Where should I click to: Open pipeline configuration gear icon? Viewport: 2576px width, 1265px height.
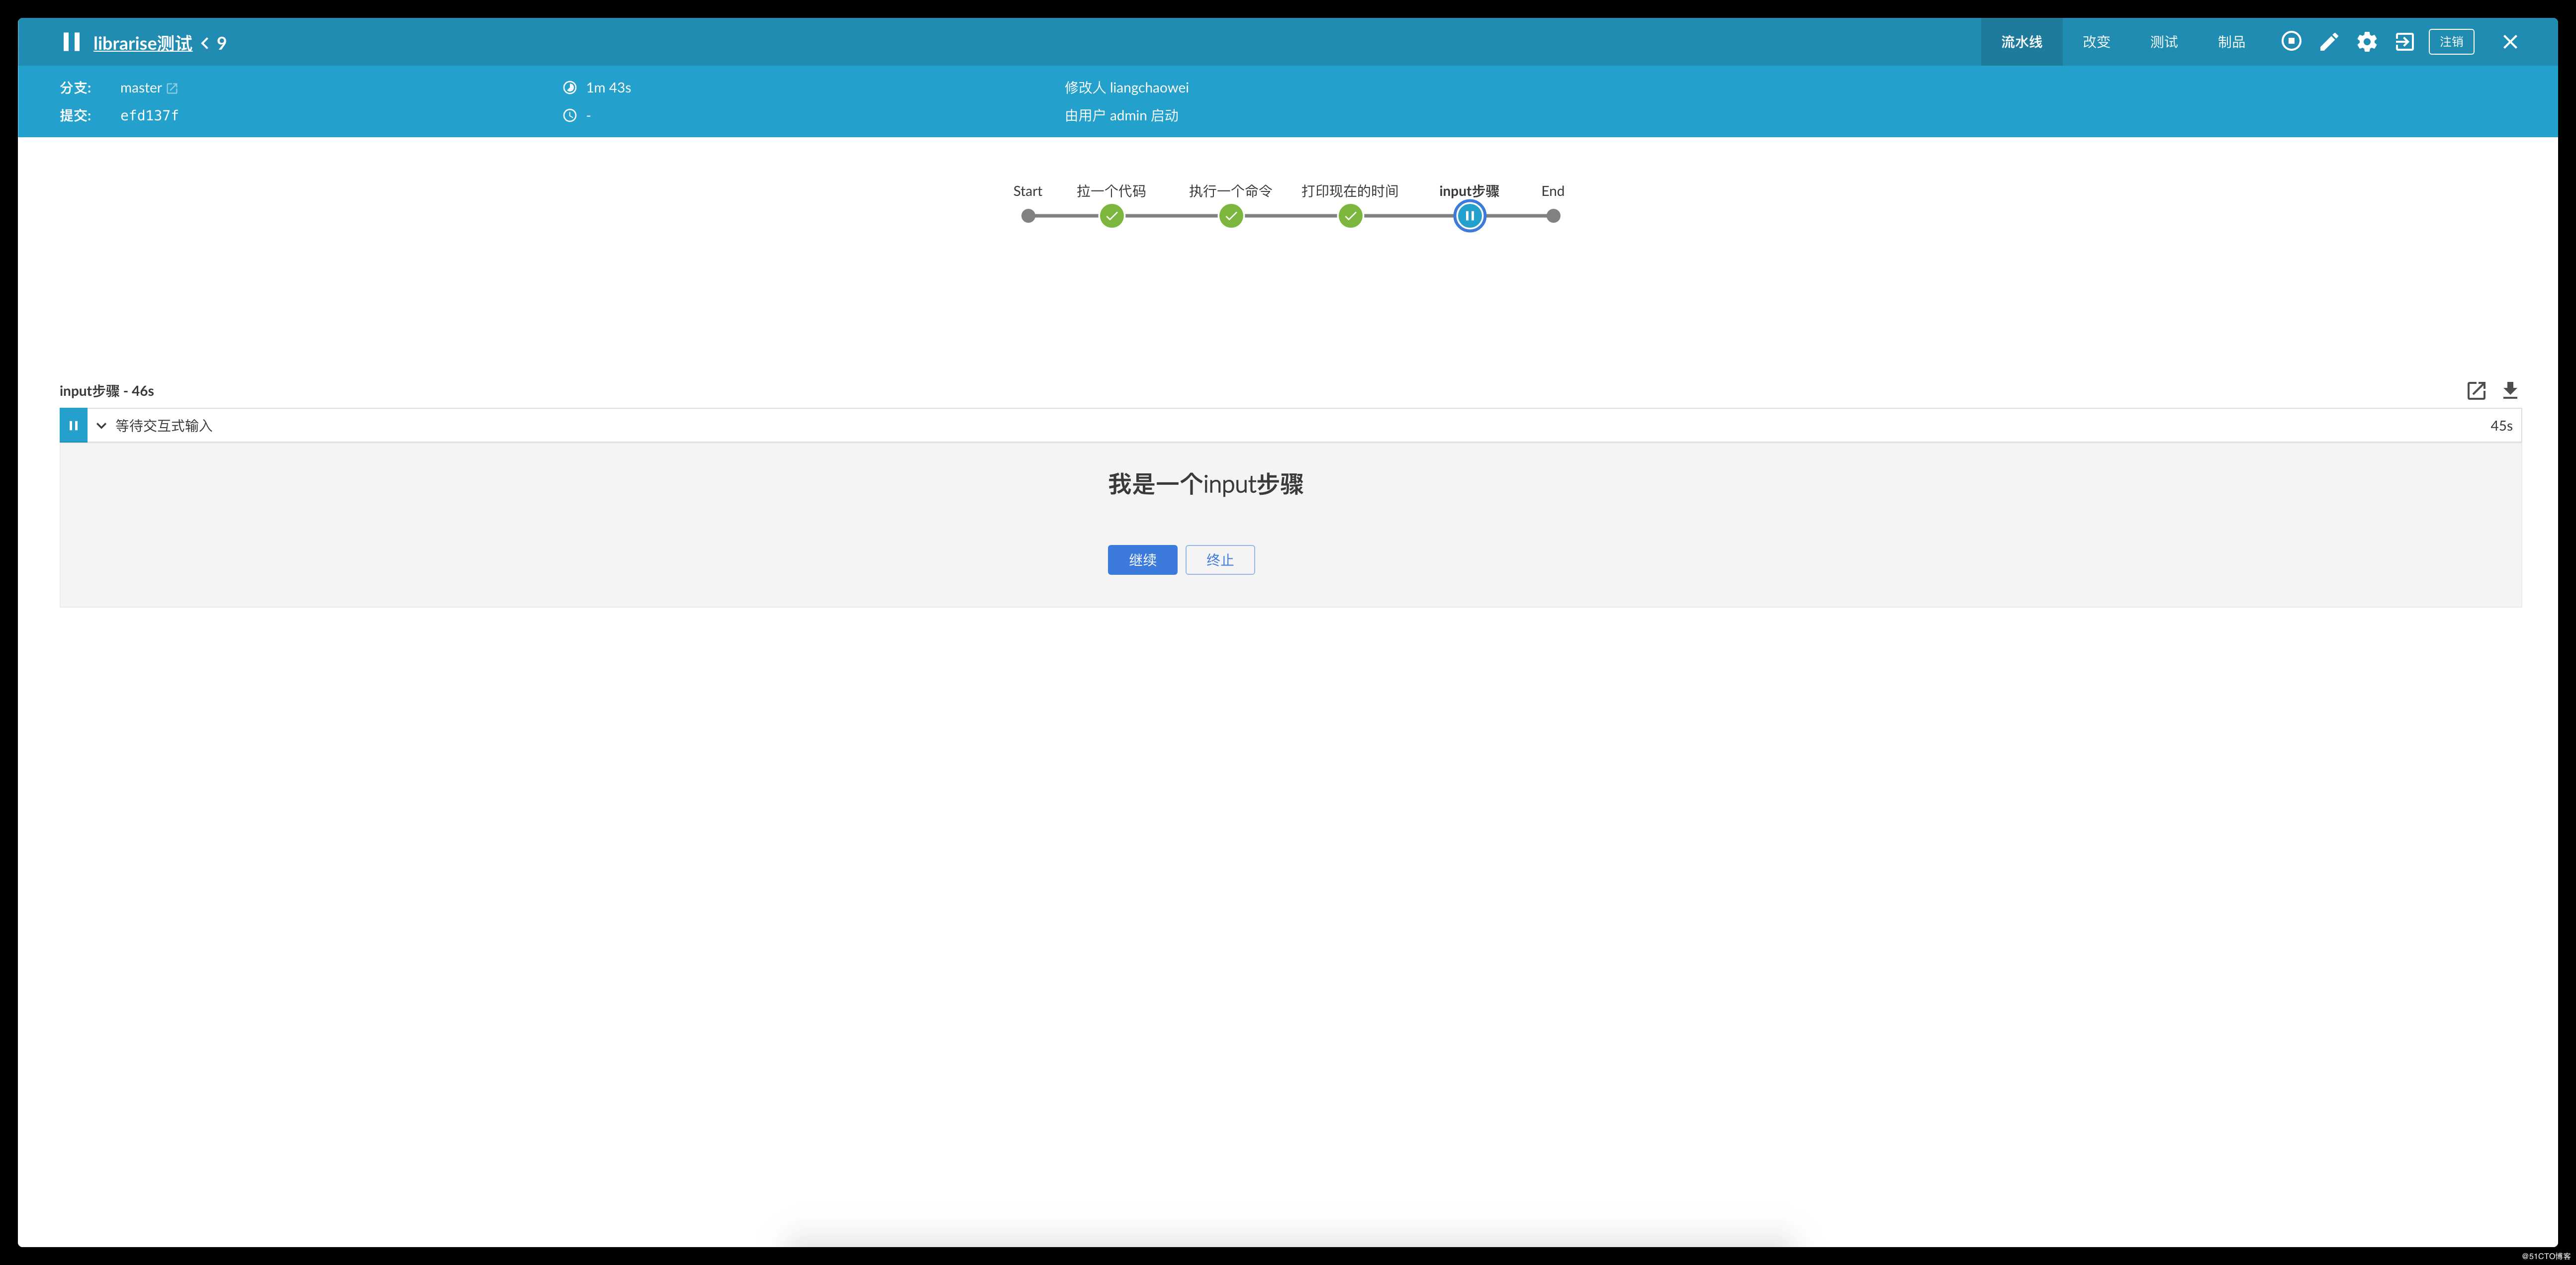[x=2366, y=41]
